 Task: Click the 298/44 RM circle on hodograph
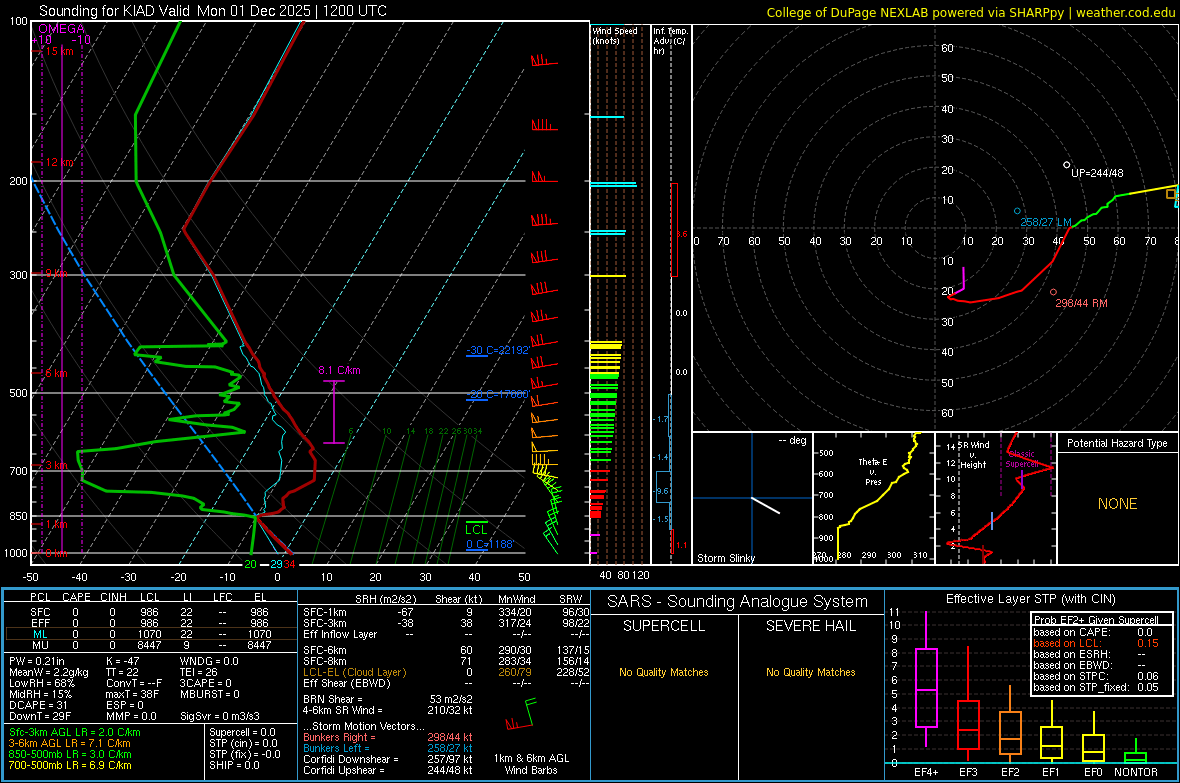[1053, 292]
